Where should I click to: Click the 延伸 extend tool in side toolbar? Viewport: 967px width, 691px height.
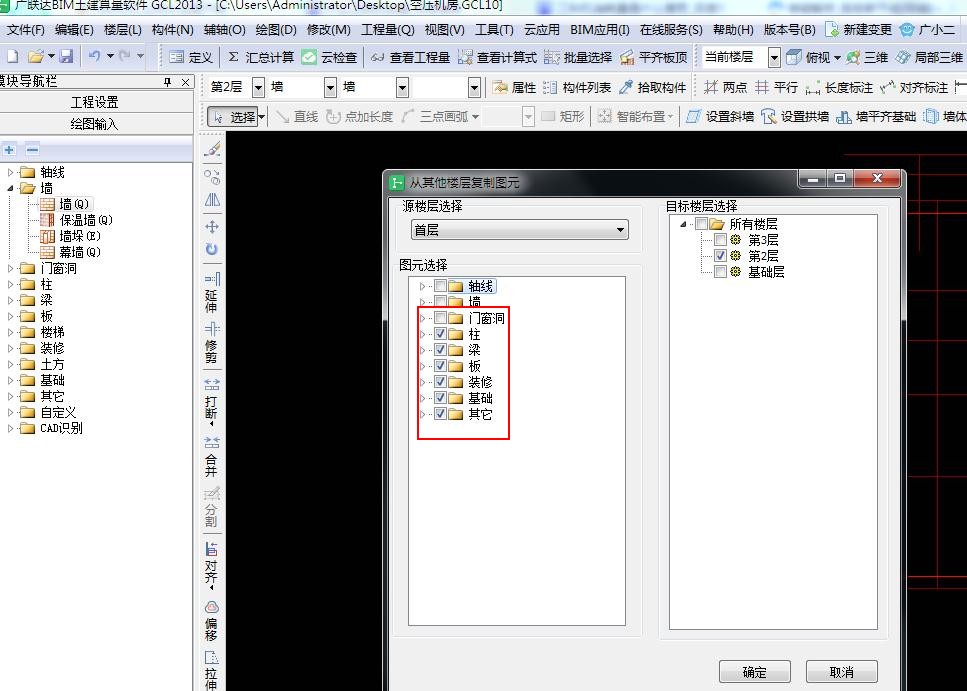(212, 292)
